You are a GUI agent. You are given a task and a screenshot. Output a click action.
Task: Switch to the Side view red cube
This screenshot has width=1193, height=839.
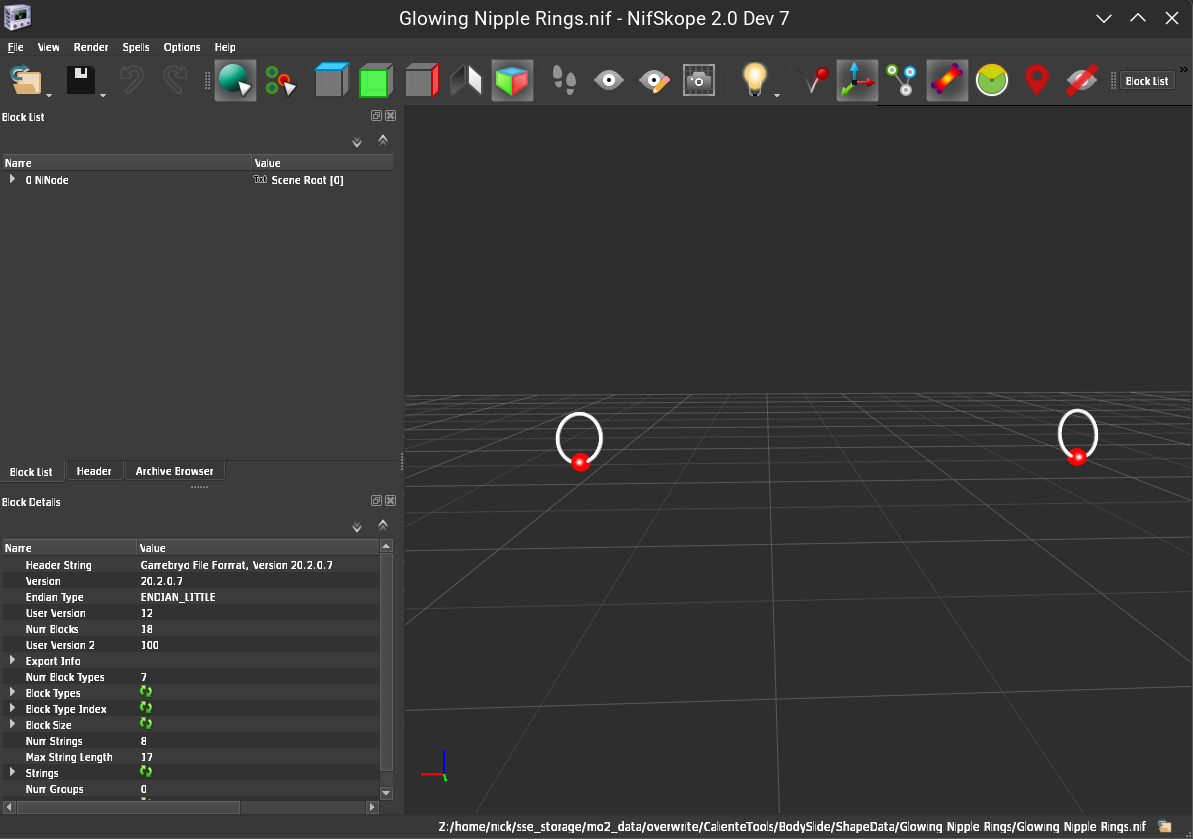tap(422, 80)
